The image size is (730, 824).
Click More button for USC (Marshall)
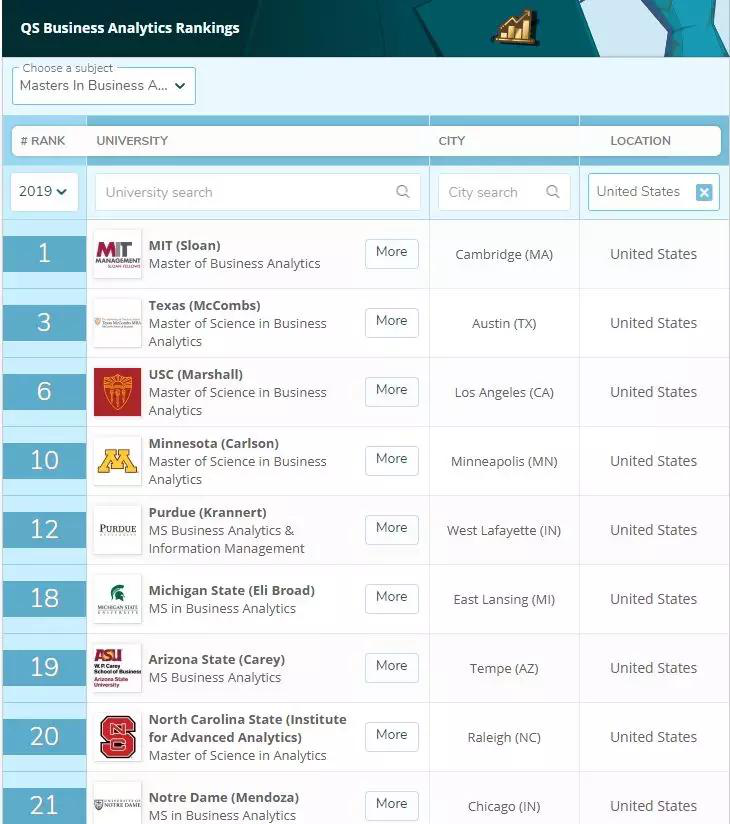point(392,392)
